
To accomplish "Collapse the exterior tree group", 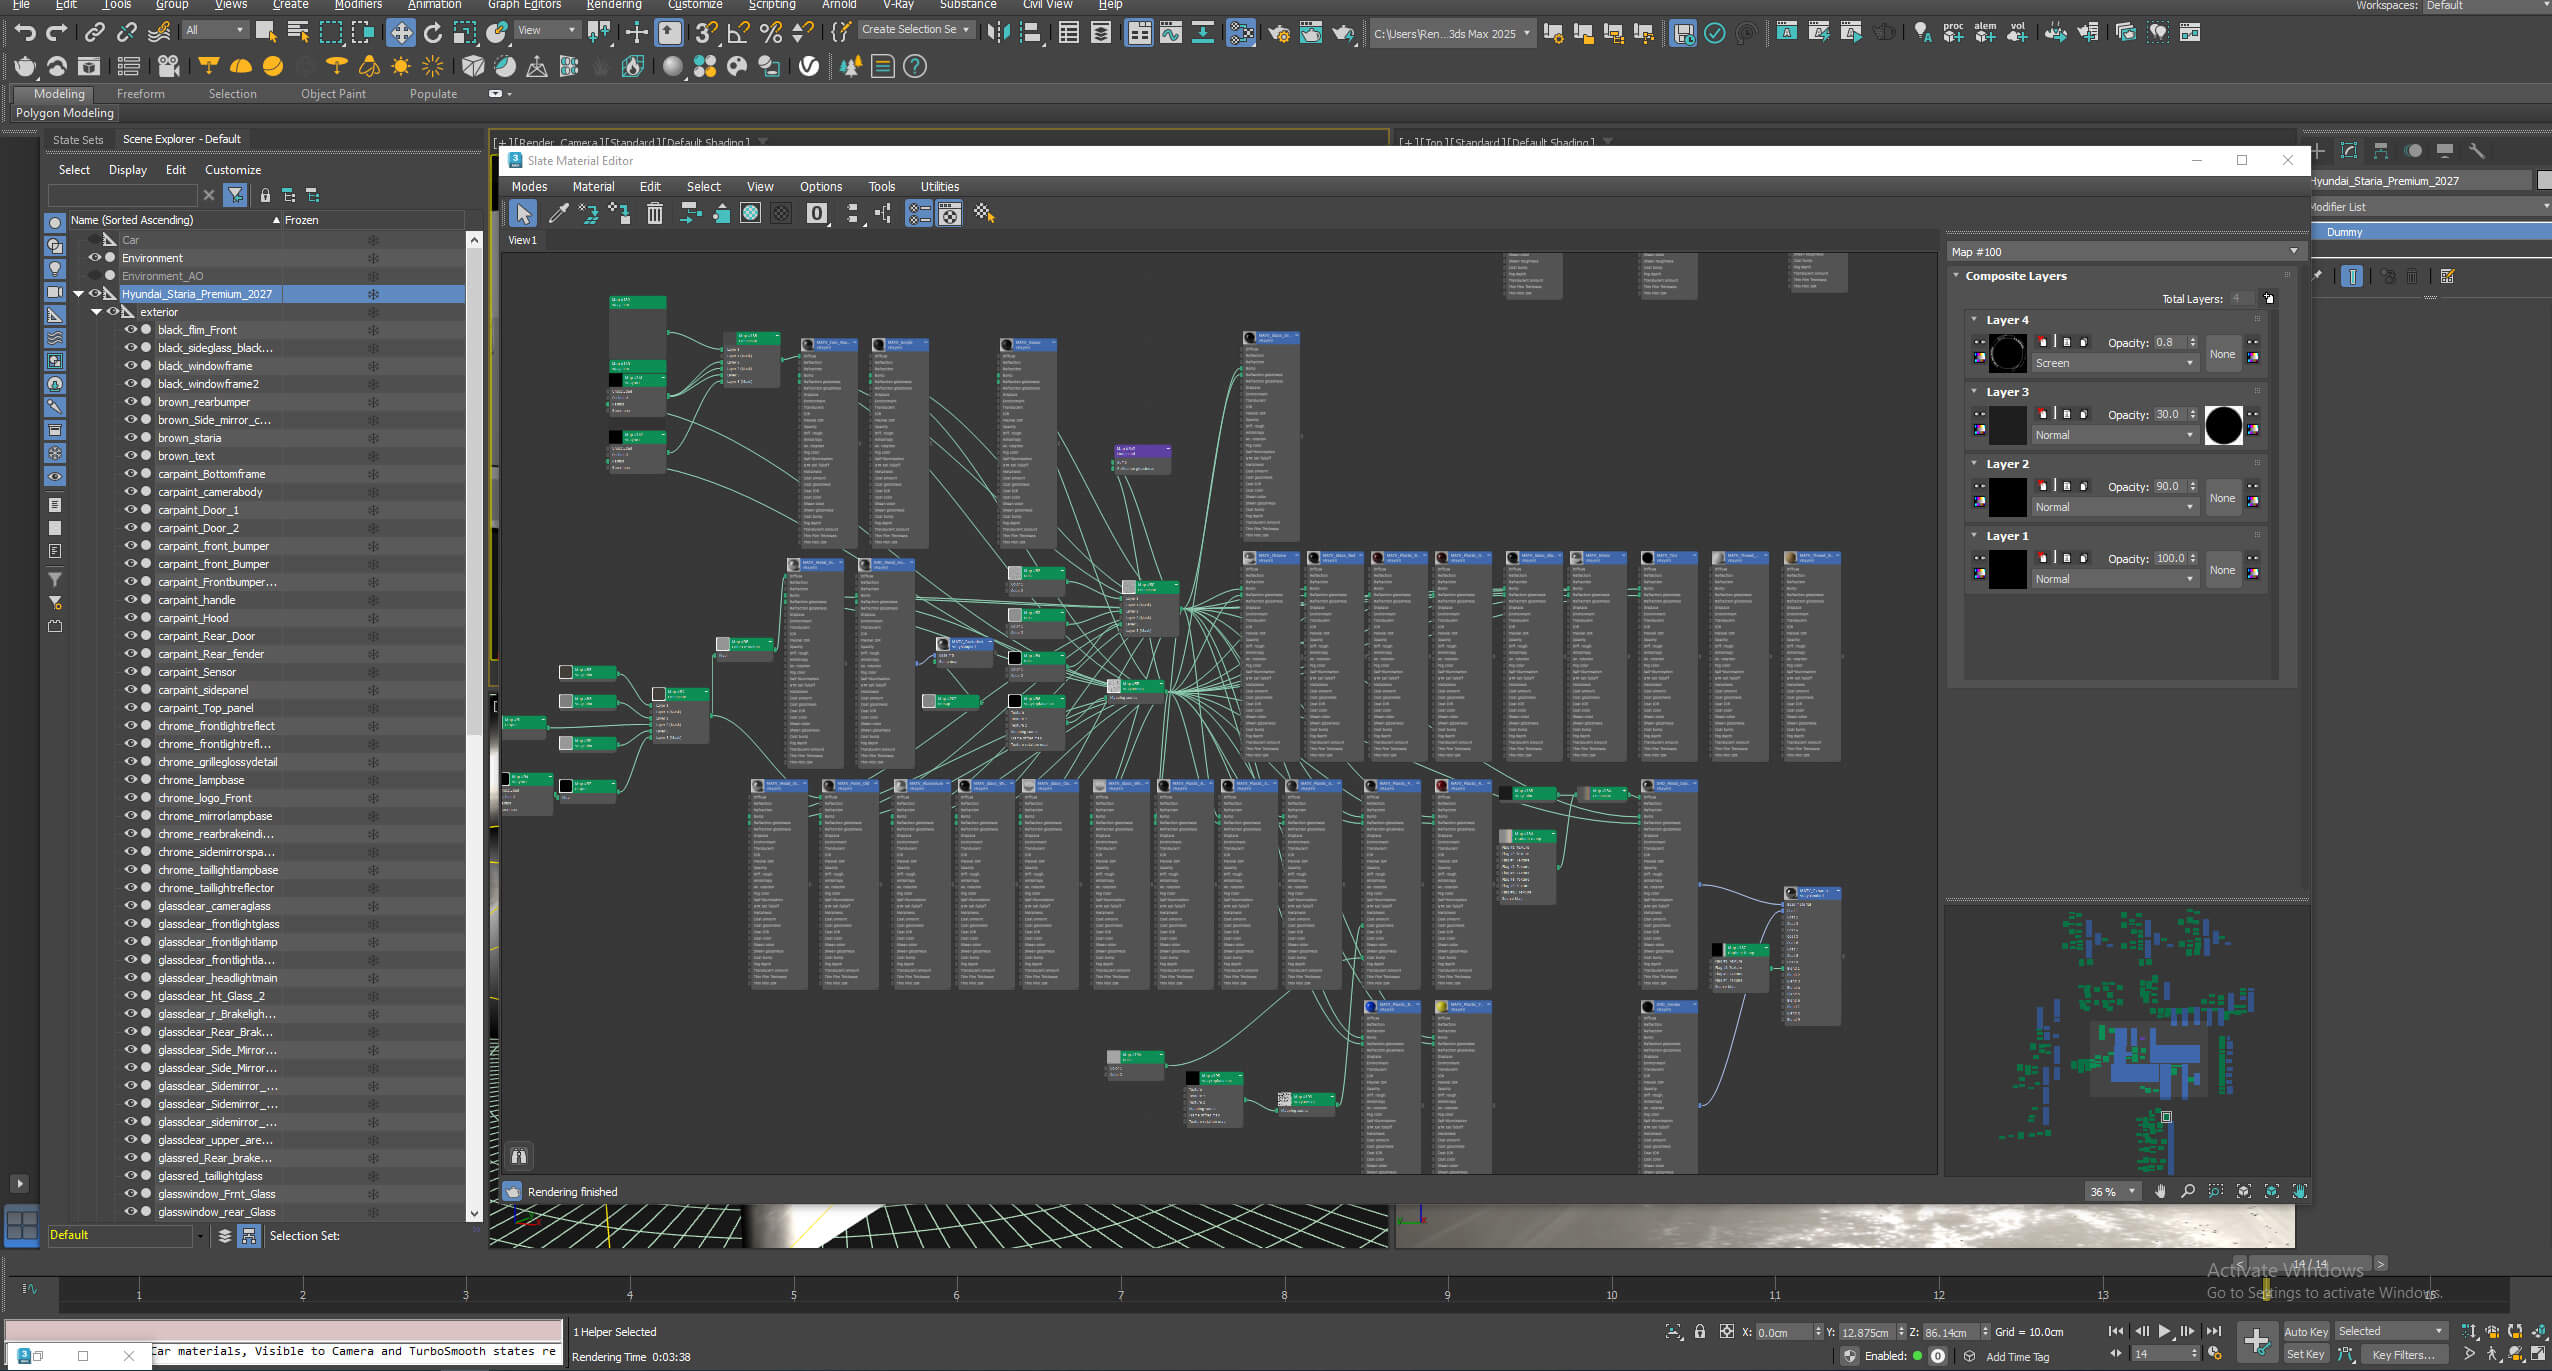I will [x=96, y=312].
